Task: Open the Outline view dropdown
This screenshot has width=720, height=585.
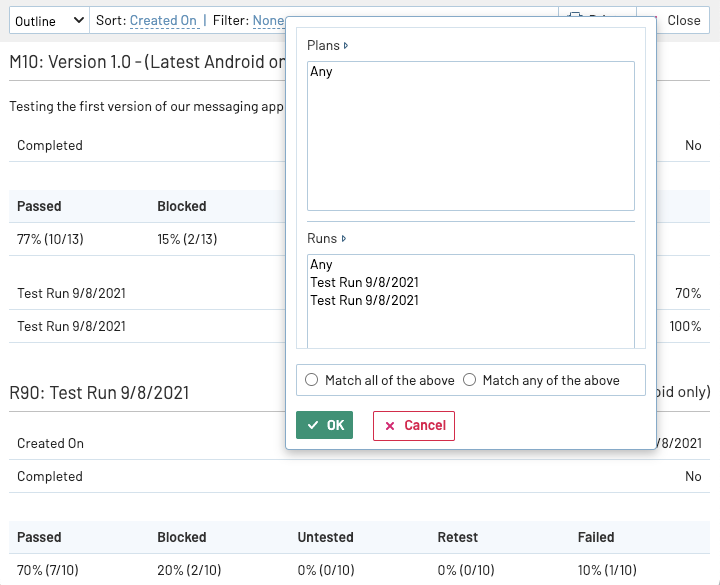Action: (49, 20)
